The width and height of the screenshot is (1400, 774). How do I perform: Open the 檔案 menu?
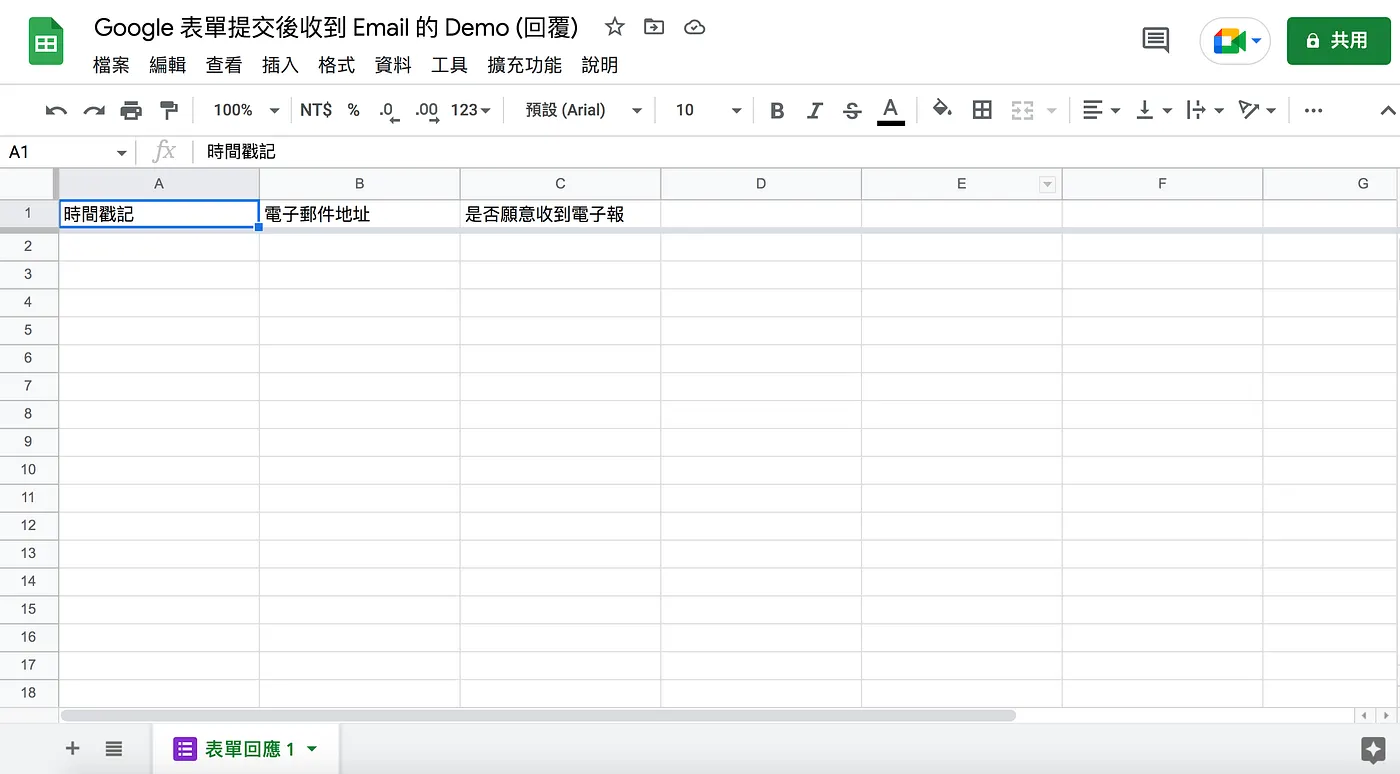(x=111, y=65)
